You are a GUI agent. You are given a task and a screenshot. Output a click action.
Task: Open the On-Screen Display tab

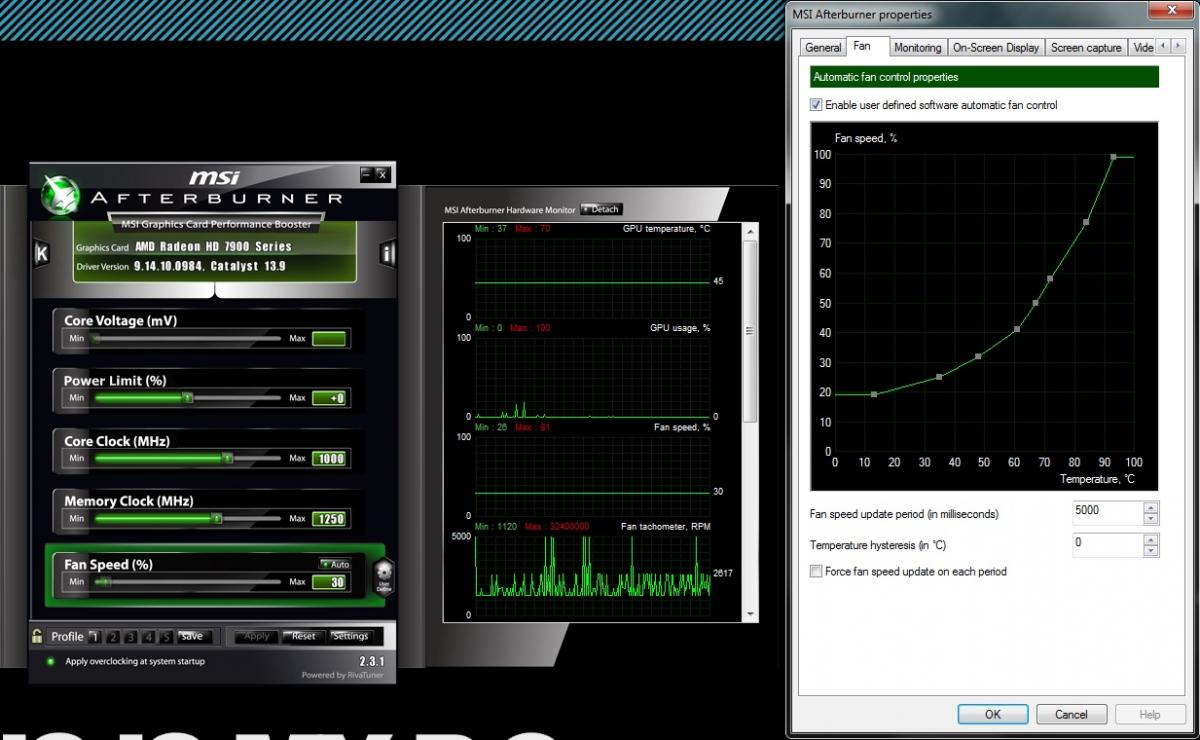point(995,47)
